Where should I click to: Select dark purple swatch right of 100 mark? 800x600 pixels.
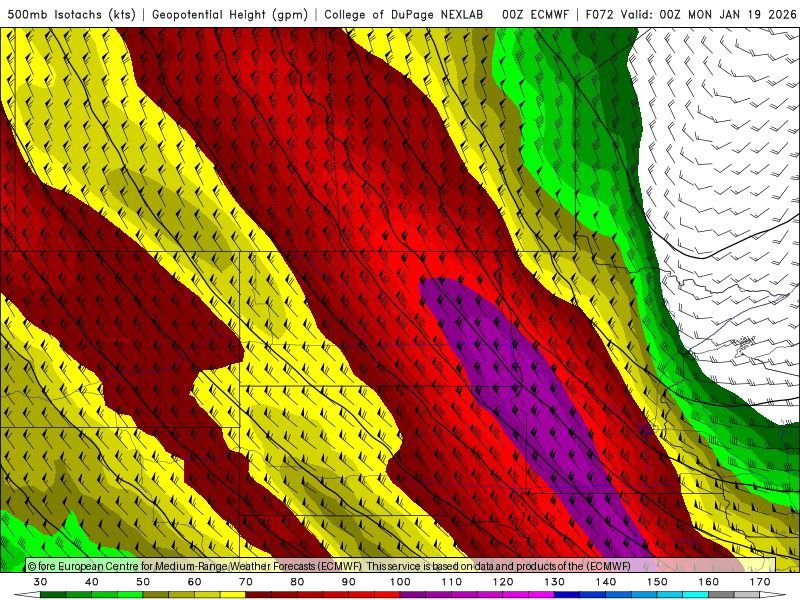click(x=413, y=595)
